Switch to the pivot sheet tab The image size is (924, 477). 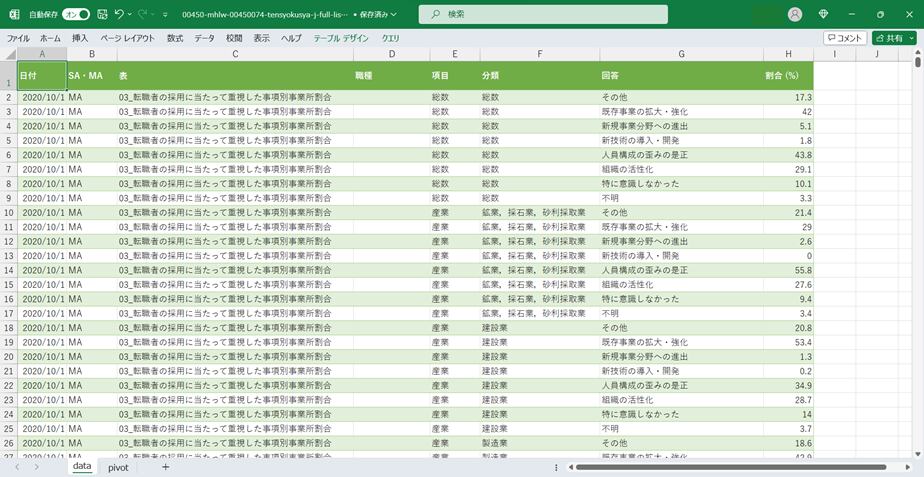pos(118,467)
